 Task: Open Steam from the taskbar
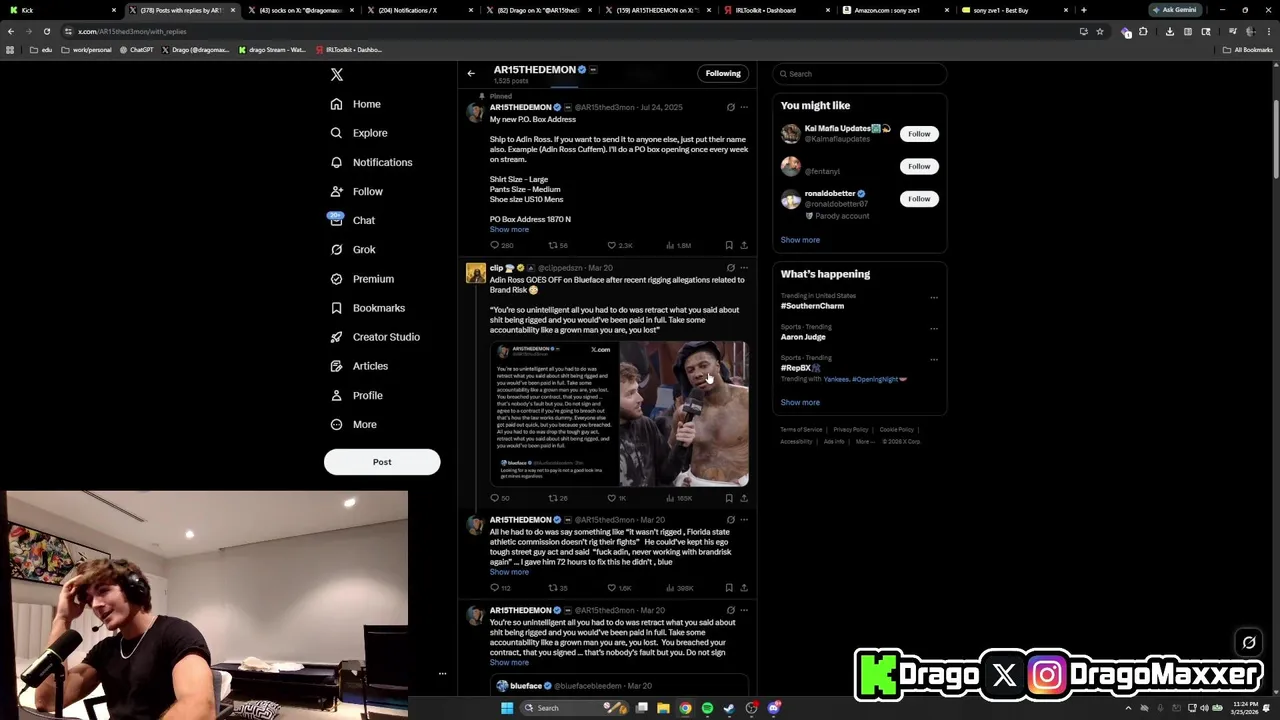(729, 708)
